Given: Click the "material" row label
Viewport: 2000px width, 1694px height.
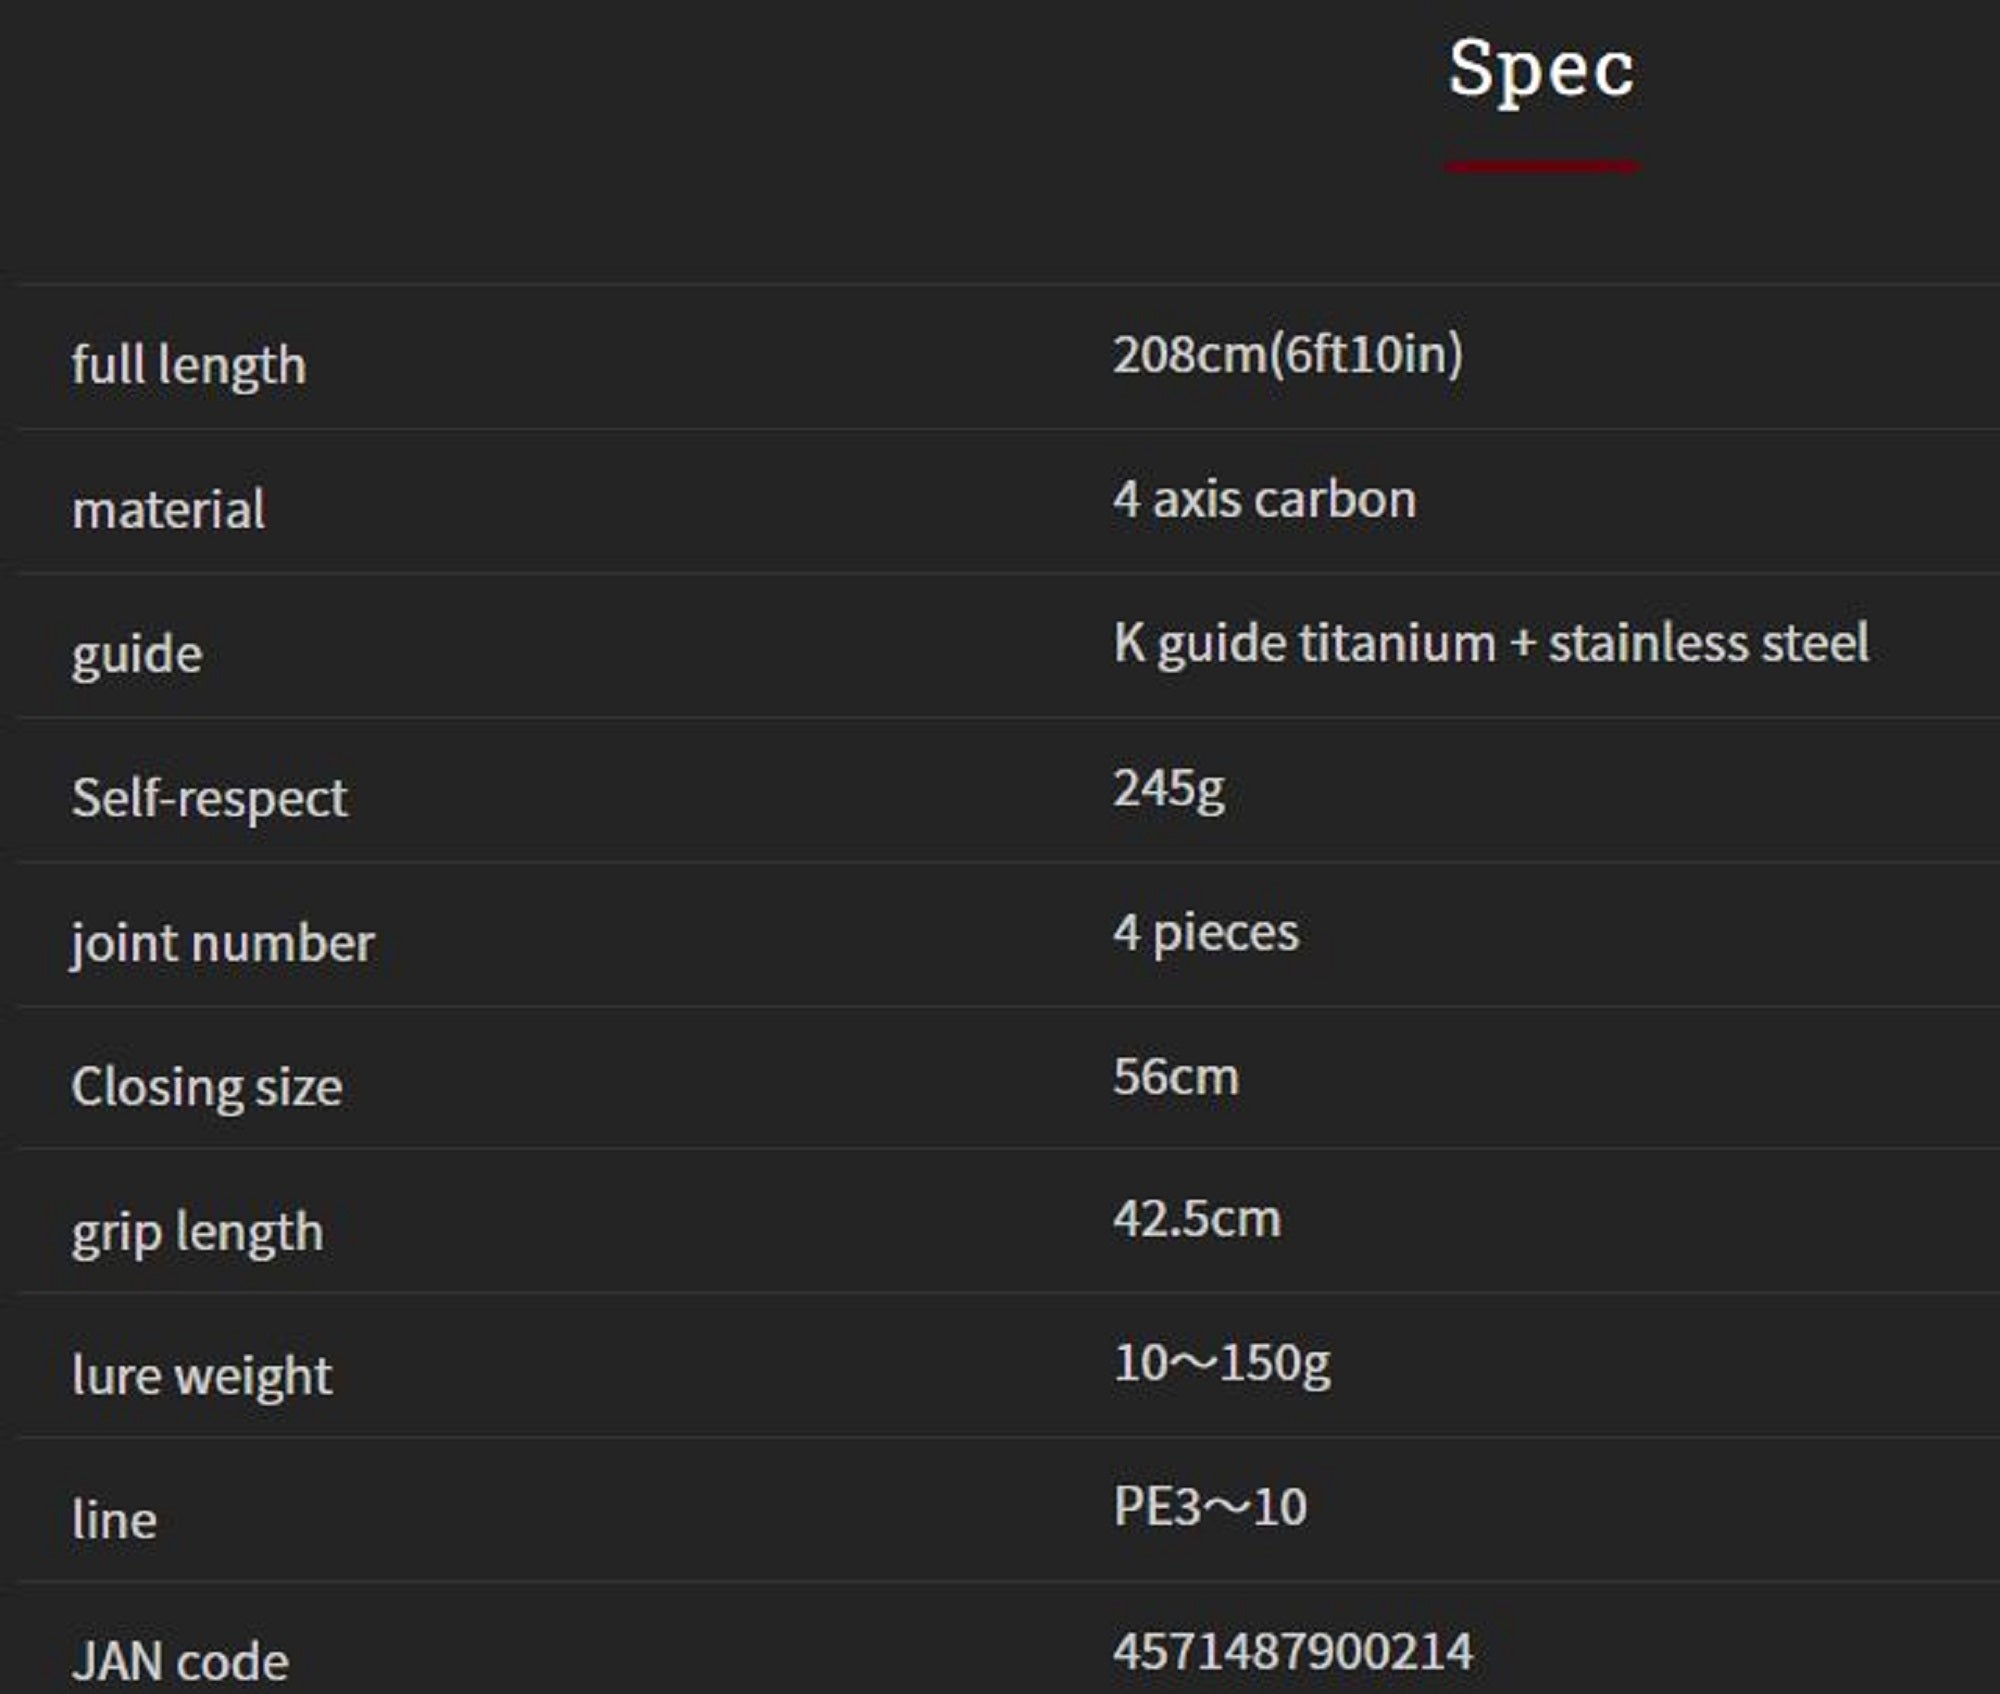Looking at the screenshot, I should [x=169, y=510].
